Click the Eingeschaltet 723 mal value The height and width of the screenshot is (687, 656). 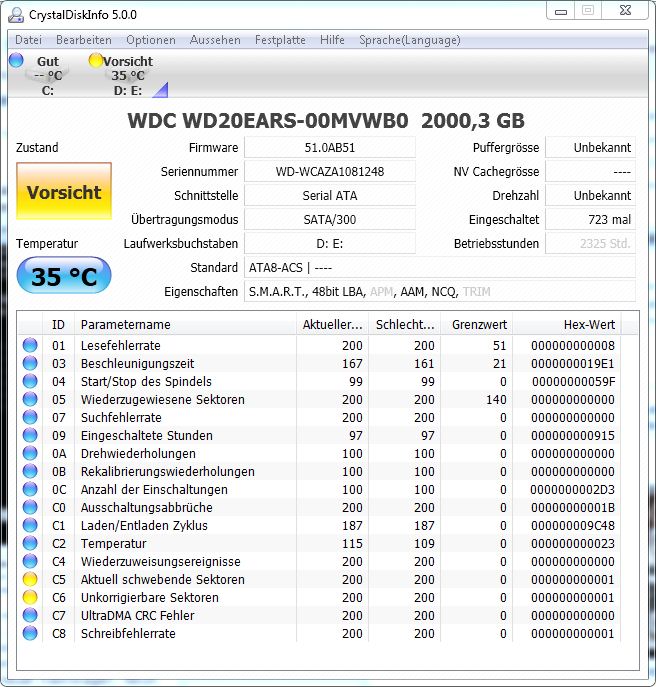click(590, 220)
